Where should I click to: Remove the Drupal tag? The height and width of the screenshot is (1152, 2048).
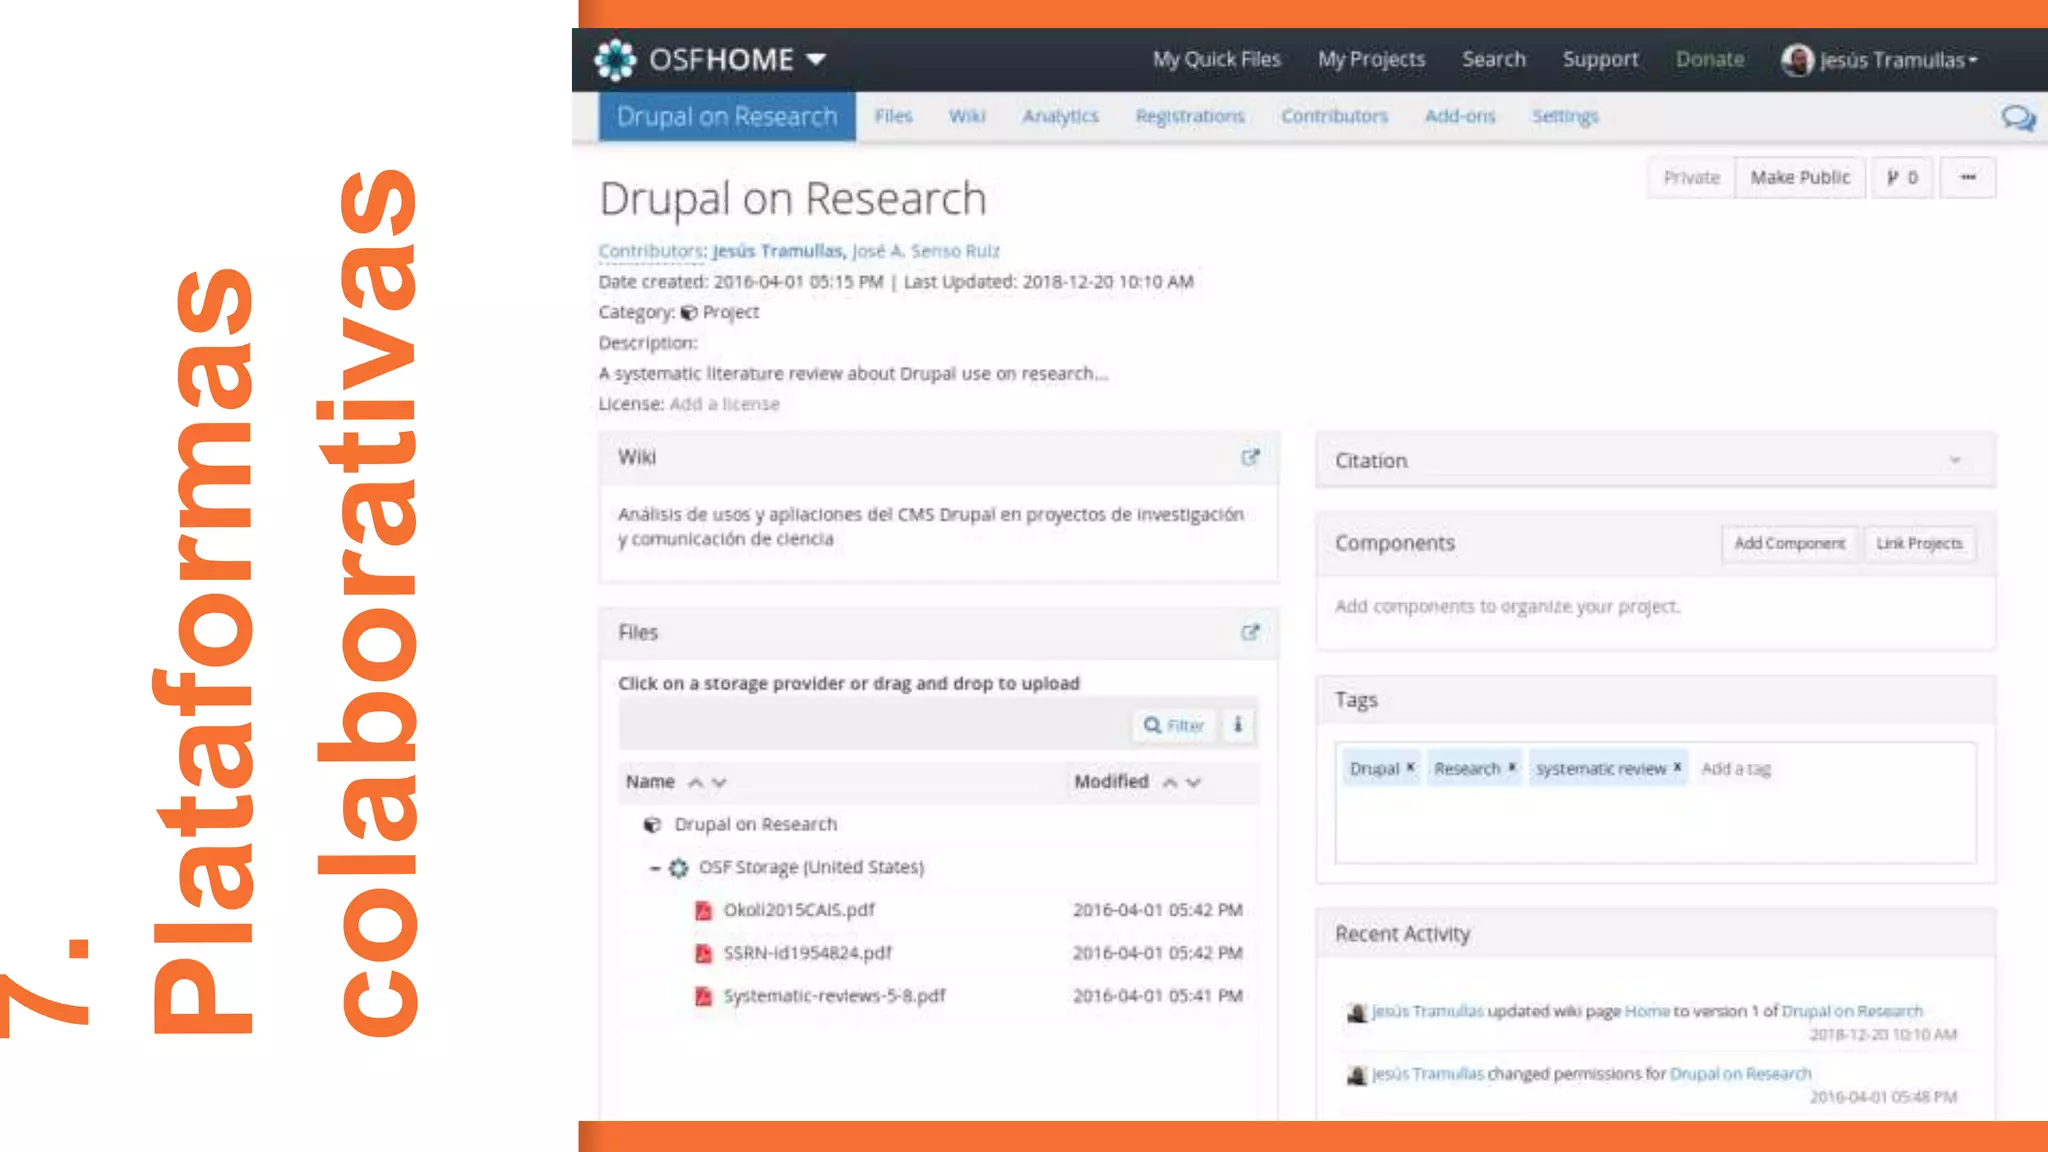1410,767
